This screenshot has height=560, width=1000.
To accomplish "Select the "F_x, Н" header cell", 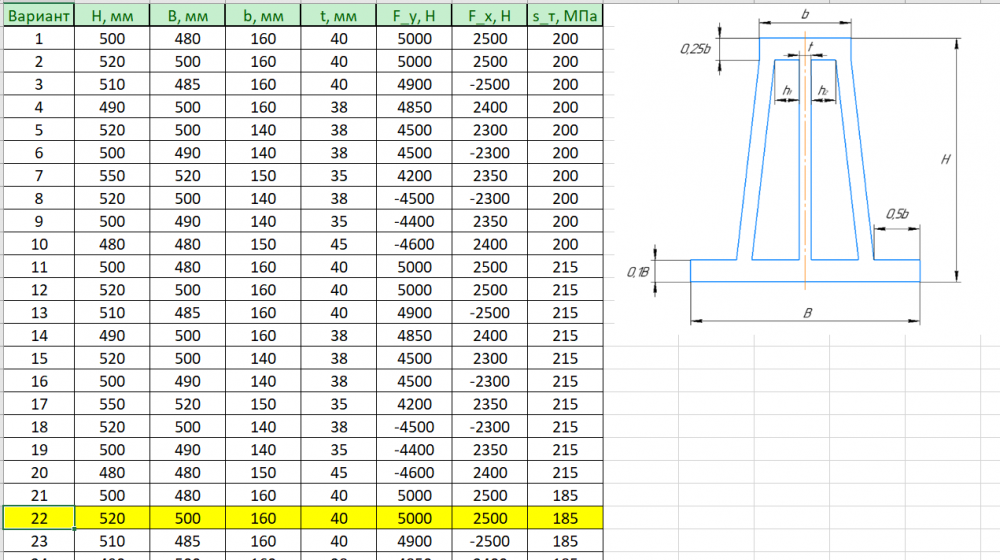I will pos(490,16).
